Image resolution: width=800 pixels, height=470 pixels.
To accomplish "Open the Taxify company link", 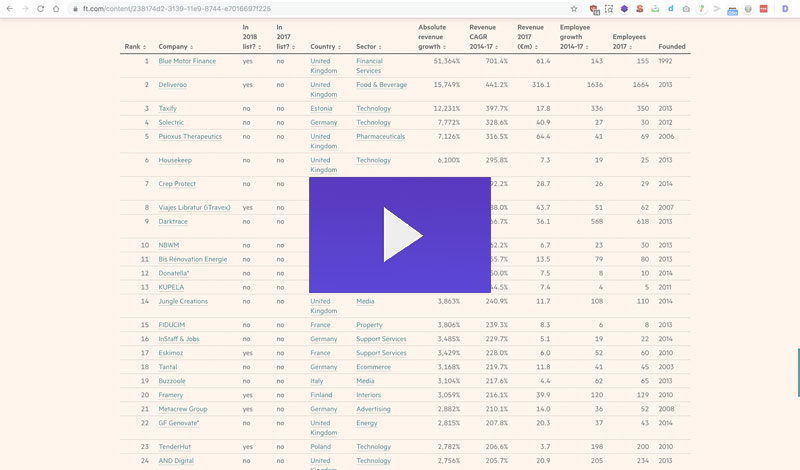I will click(x=167, y=109).
